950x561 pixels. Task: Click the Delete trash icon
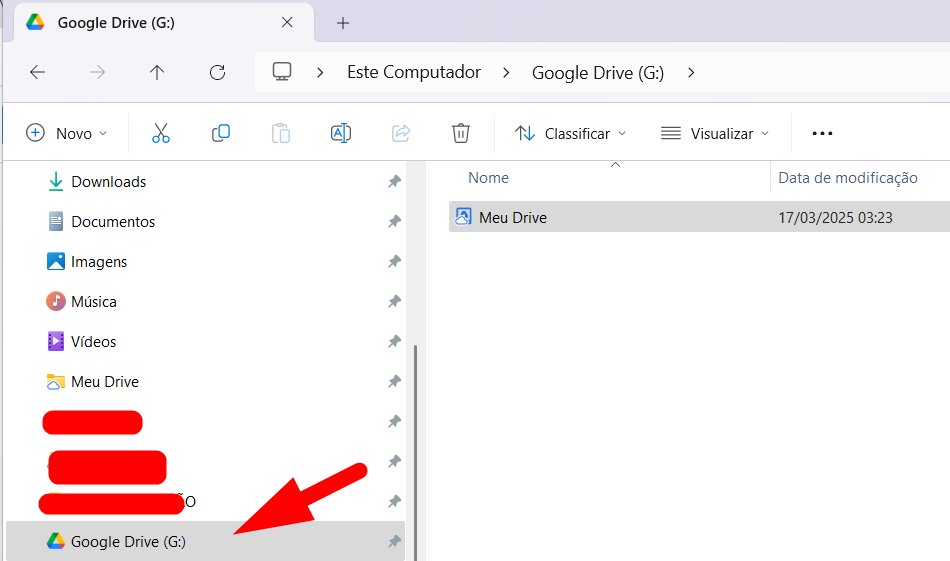461,133
